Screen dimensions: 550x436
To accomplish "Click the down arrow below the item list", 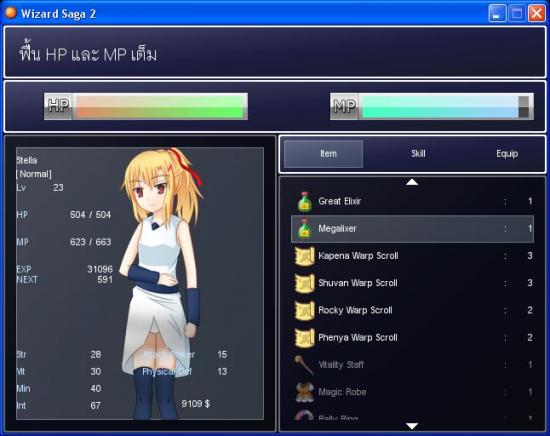I will coord(412,426).
